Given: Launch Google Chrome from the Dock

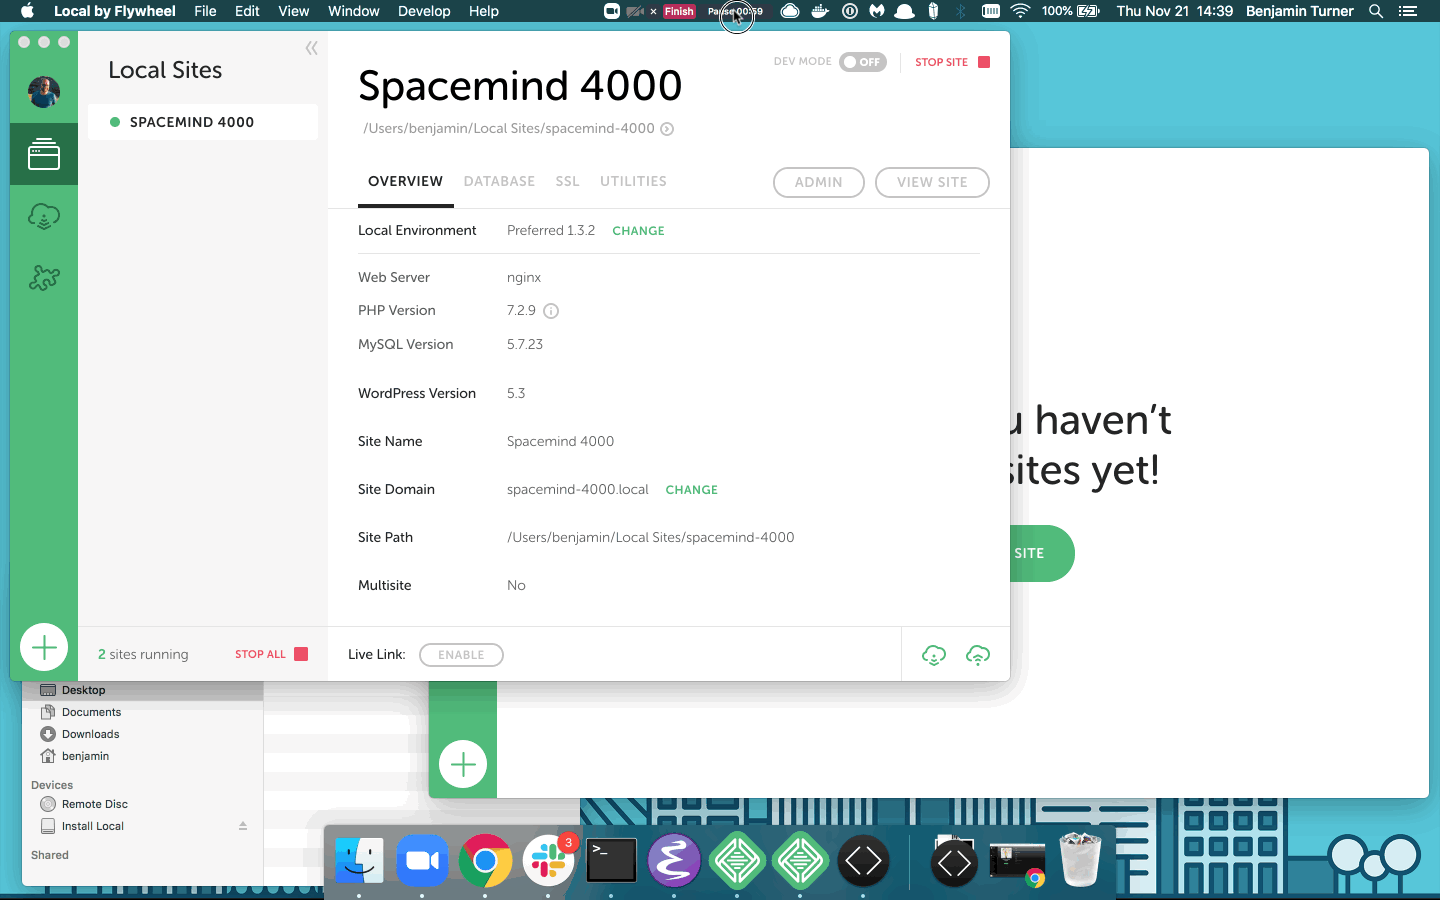Looking at the screenshot, I should coord(485,860).
